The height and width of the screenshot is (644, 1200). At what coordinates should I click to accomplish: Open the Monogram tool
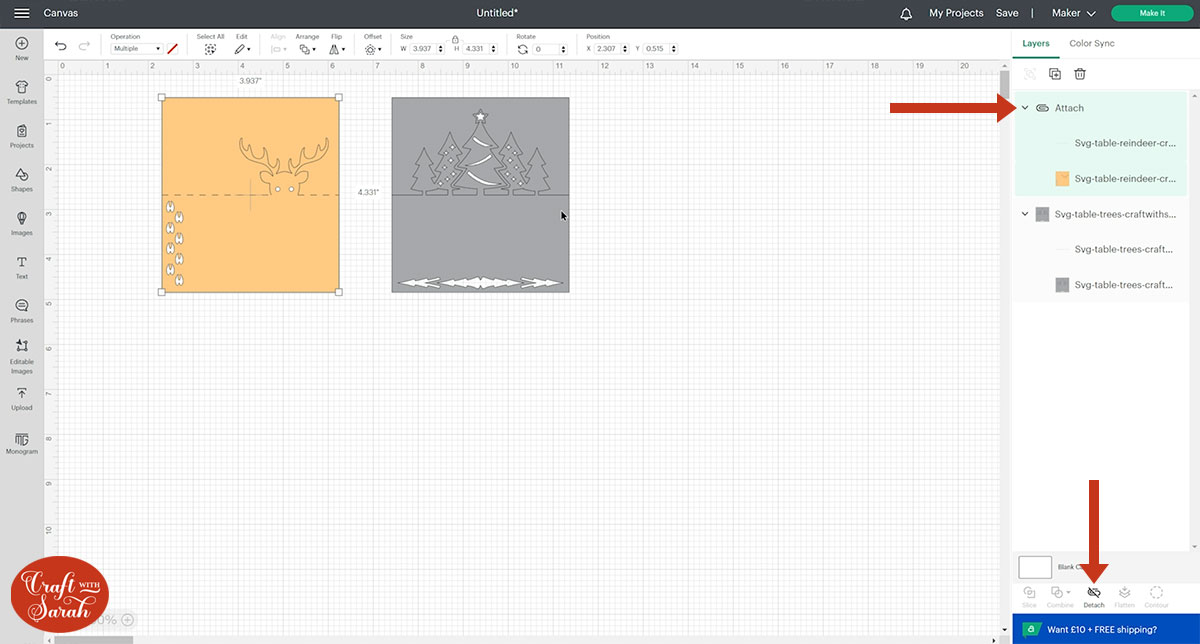[21, 443]
